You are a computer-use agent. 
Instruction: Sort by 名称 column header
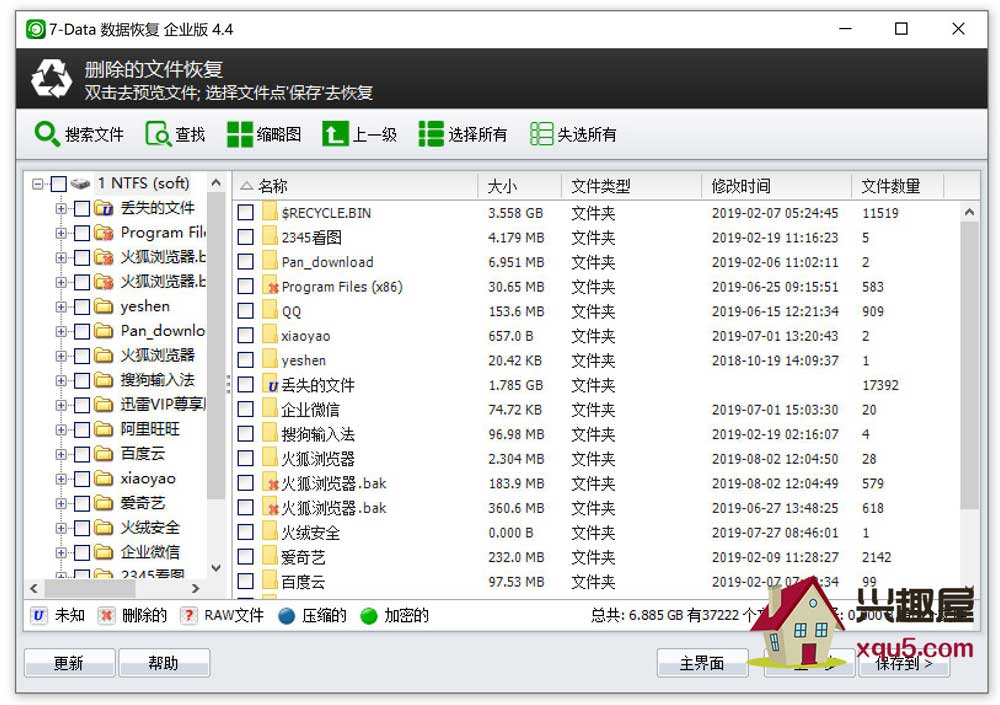355,186
